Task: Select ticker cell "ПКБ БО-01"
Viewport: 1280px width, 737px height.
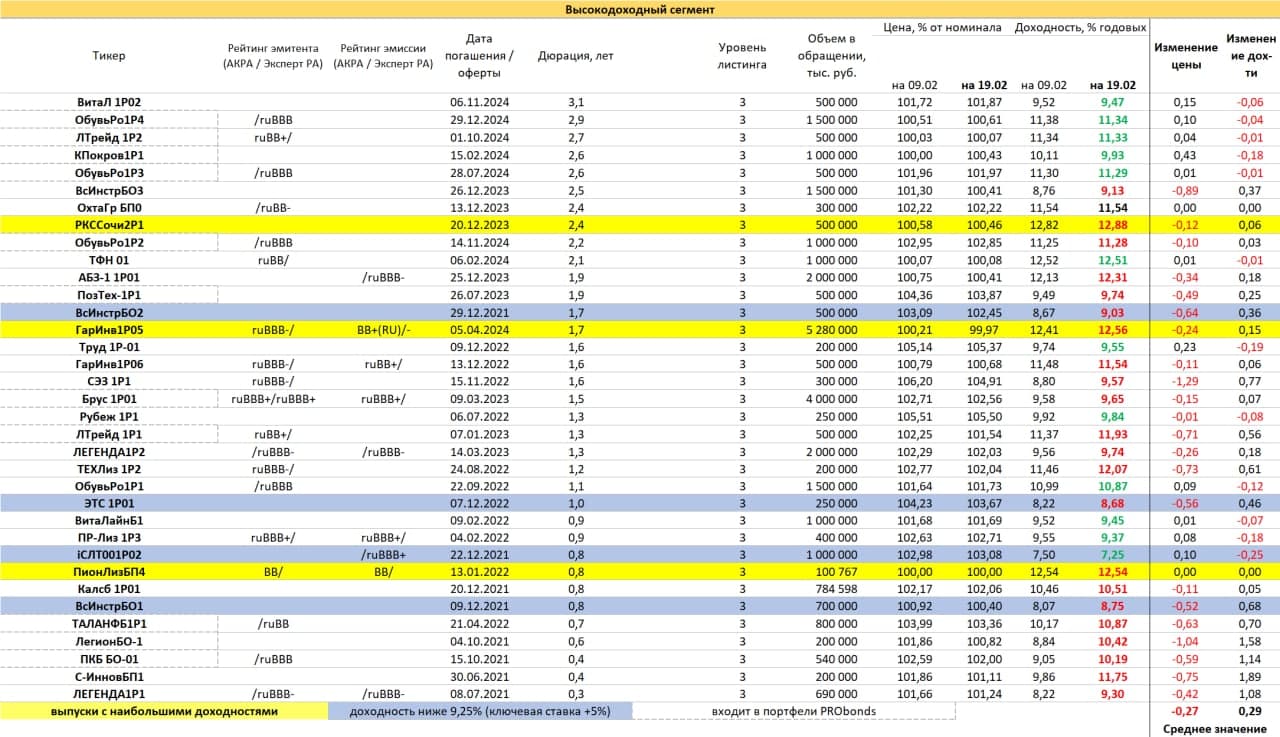Action: (x=109, y=660)
